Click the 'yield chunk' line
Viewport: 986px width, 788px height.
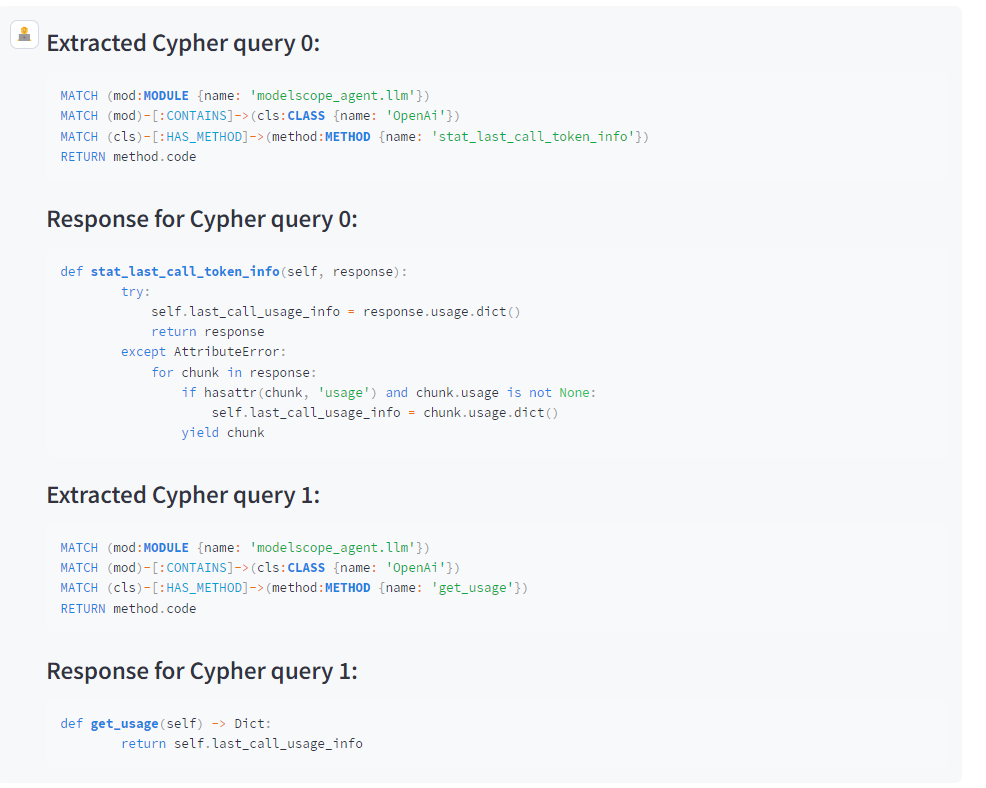(x=223, y=433)
